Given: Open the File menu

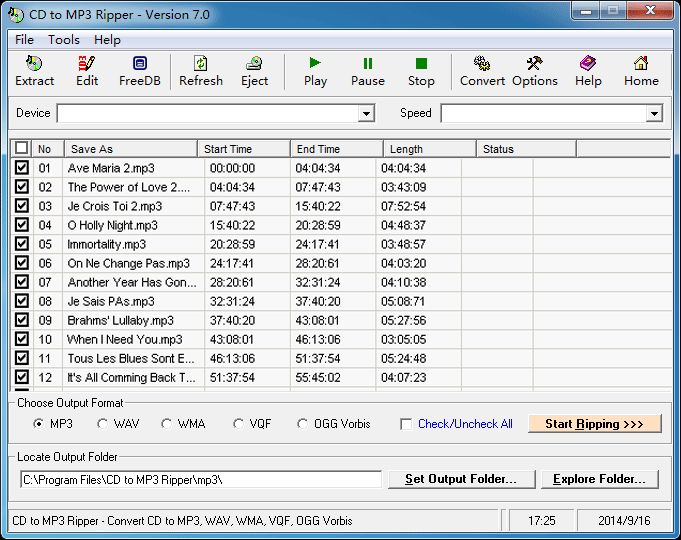Looking at the screenshot, I should 24,40.
